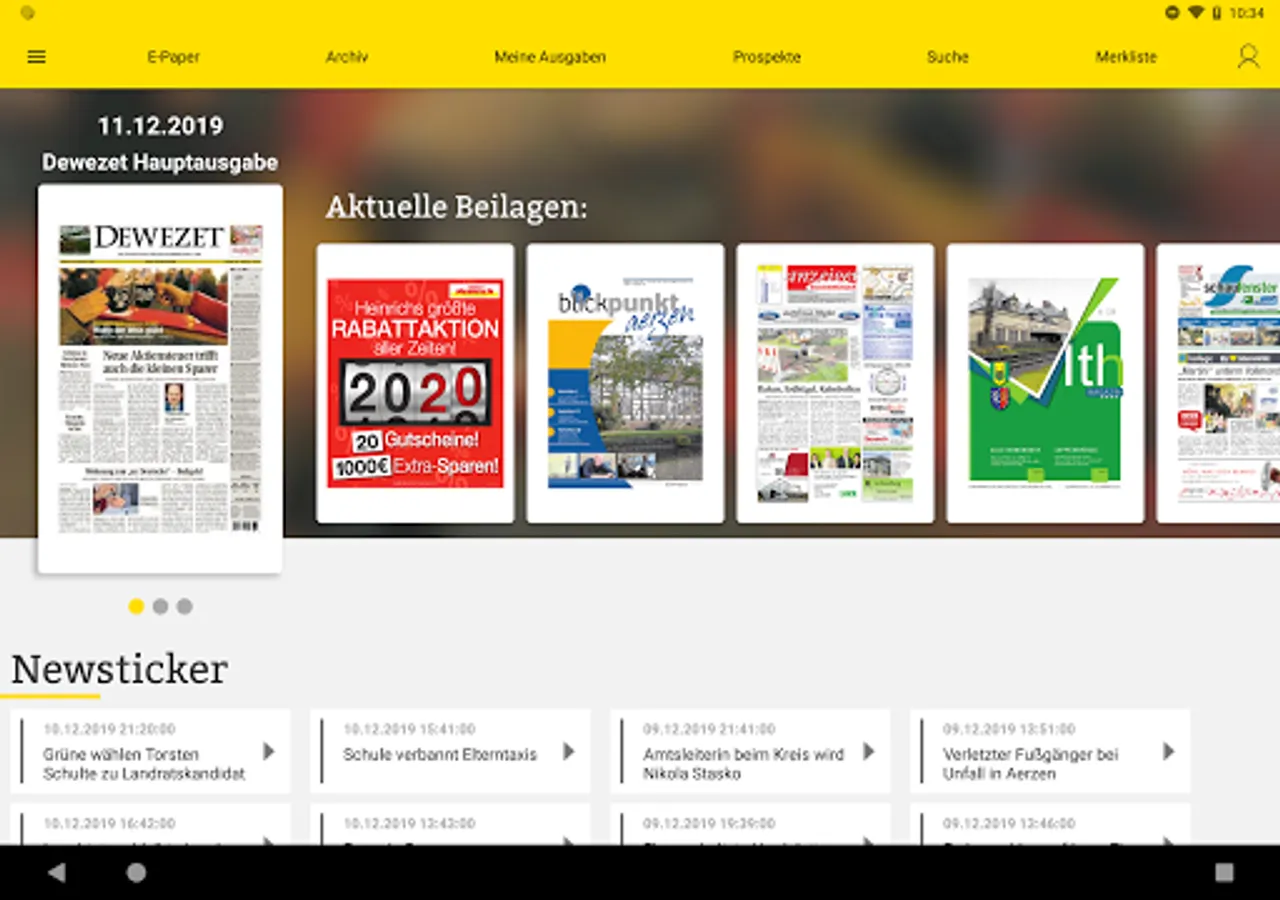Open the Rabattaktion 2020 supplement
This screenshot has height=900, width=1280.
point(415,383)
